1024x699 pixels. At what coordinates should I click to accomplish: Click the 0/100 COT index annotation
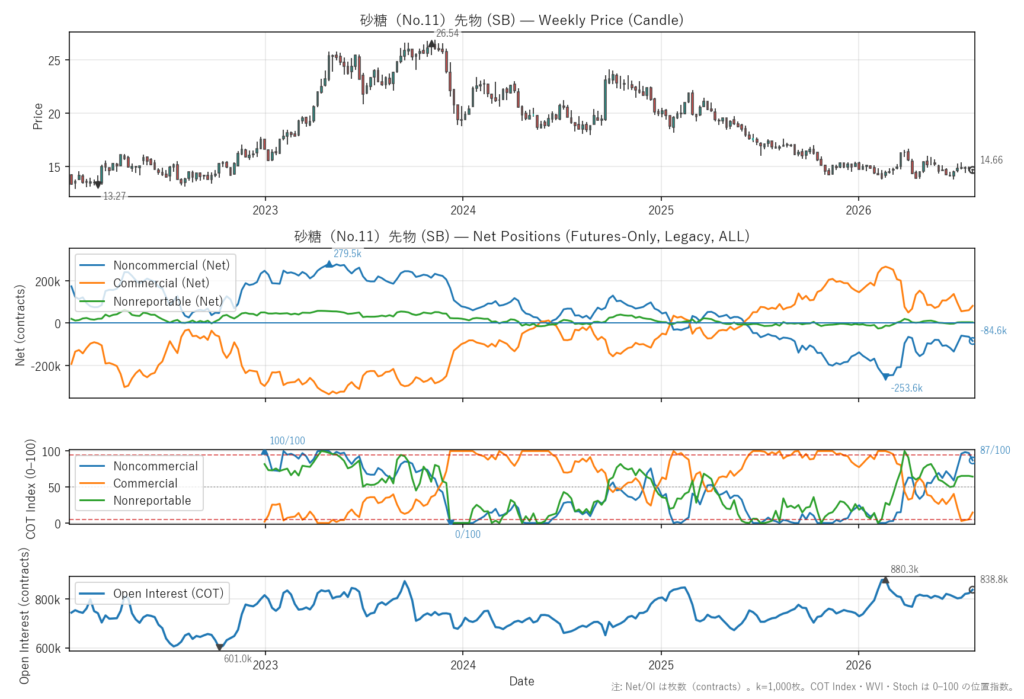pyautogui.click(x=468, y=534)
